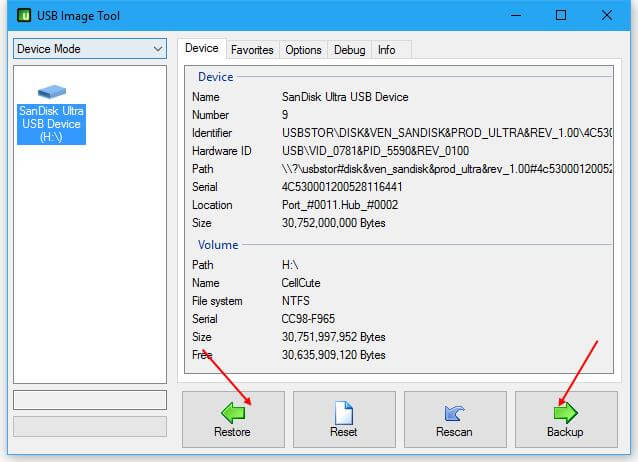Switch to the Favorites tab

[x=252, y=50]
